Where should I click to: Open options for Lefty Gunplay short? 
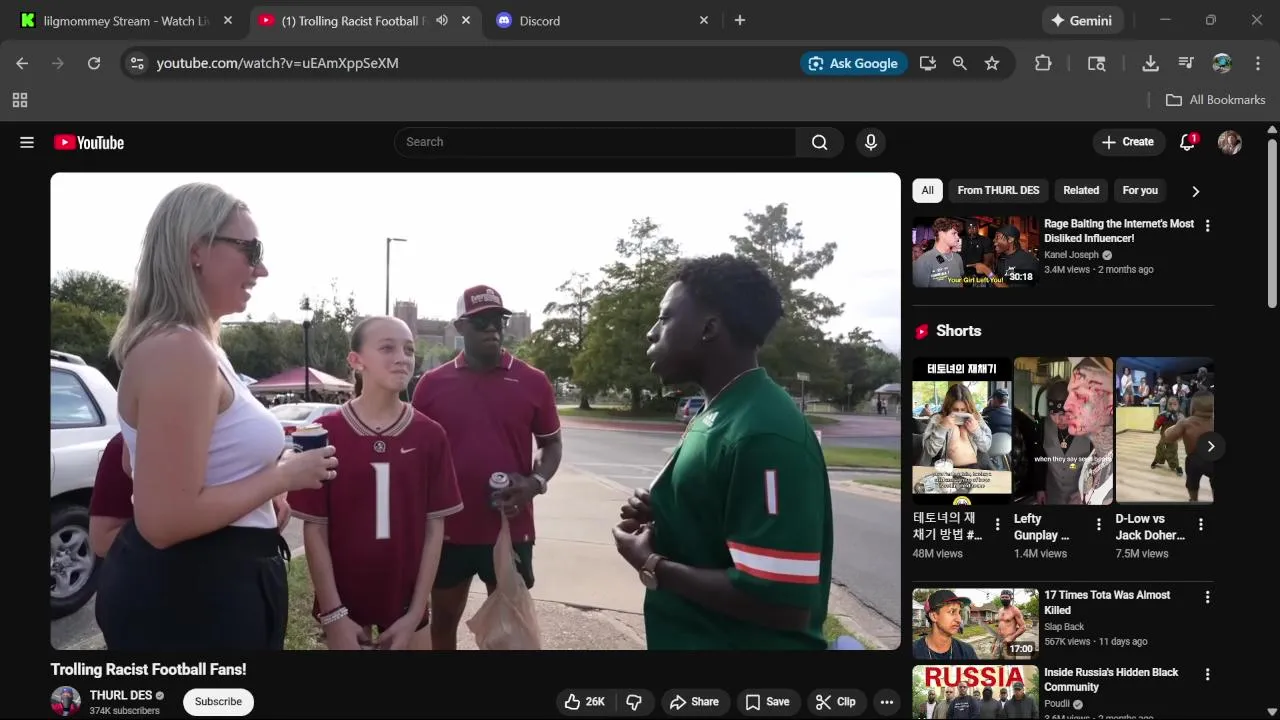[1099, 524]
